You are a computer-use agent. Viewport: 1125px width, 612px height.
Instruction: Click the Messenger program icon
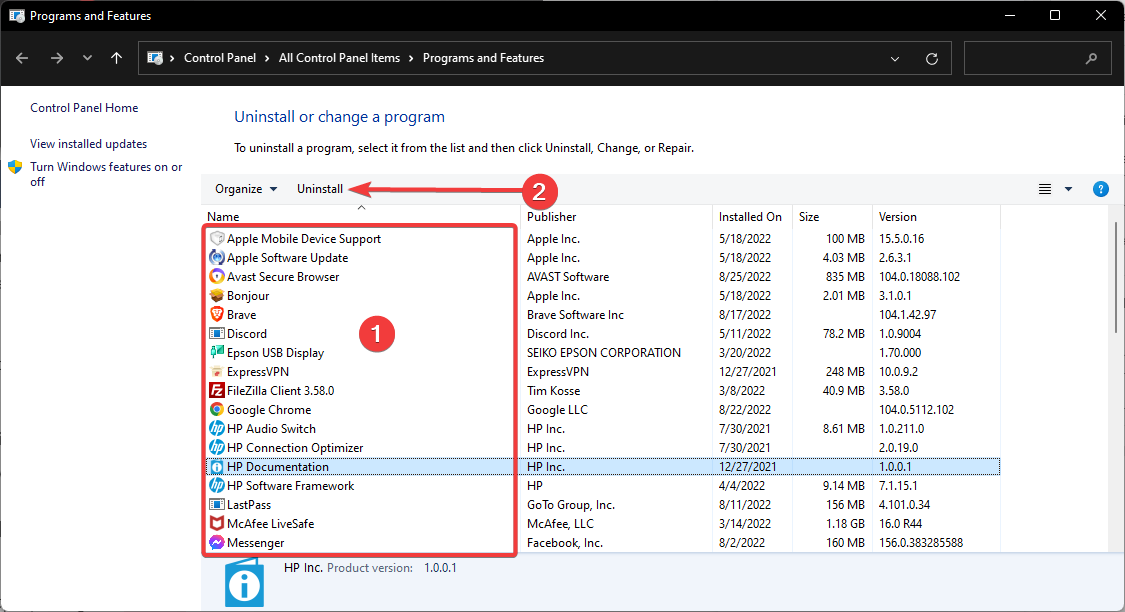click(x=217, y=542)
